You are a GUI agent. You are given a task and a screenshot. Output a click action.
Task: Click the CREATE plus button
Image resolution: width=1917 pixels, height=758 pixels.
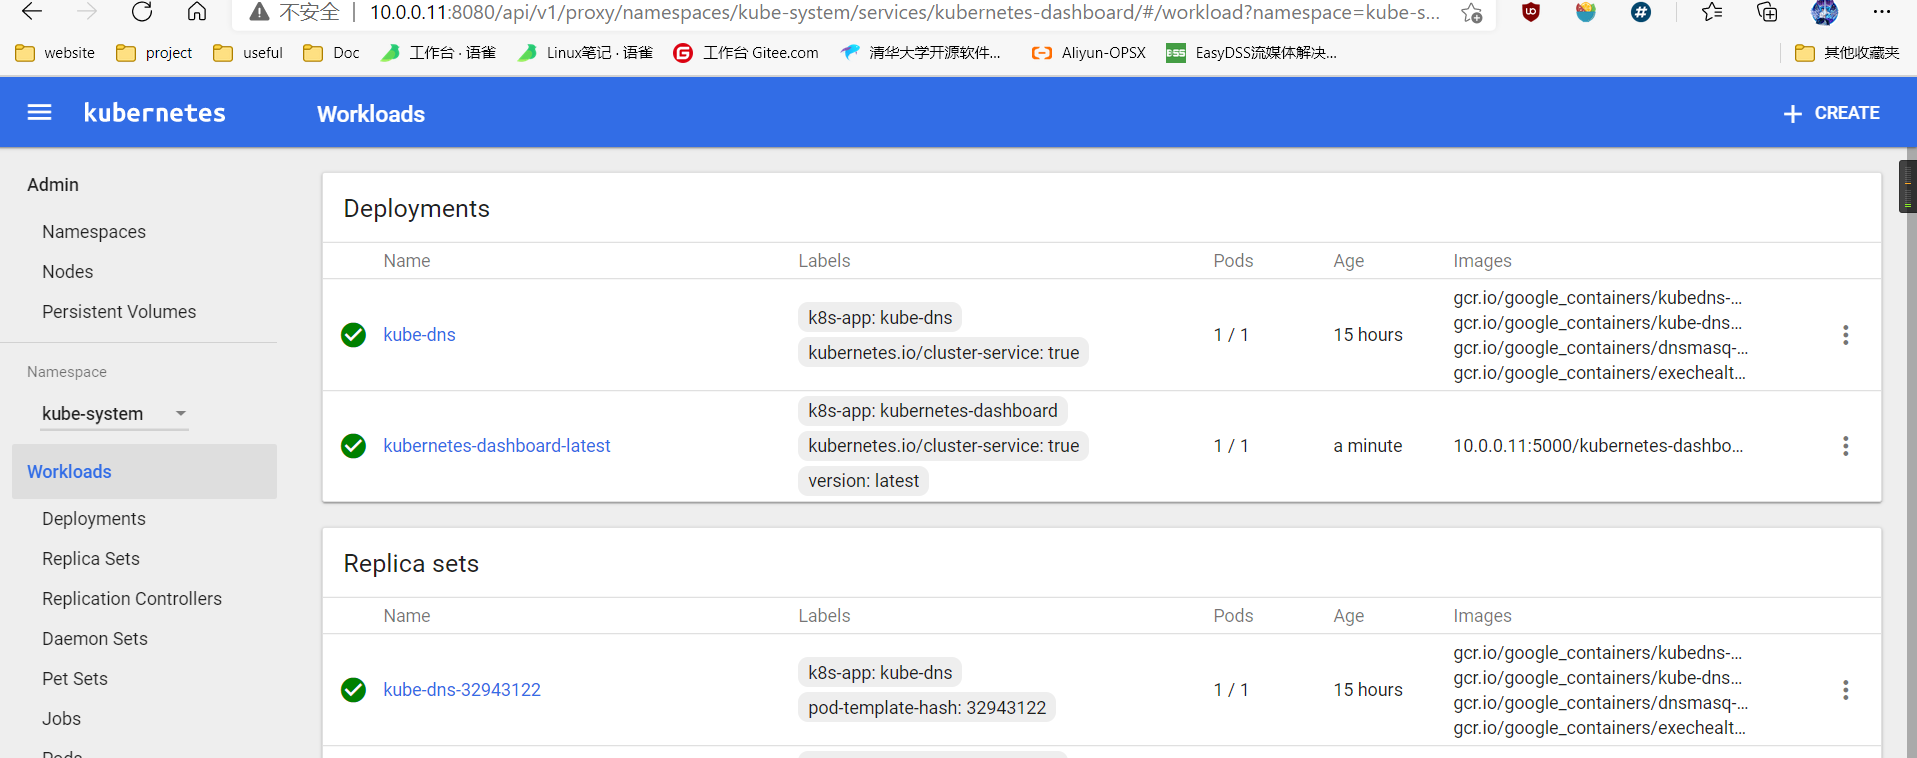pyautogui.click(x=1831, y=113)
